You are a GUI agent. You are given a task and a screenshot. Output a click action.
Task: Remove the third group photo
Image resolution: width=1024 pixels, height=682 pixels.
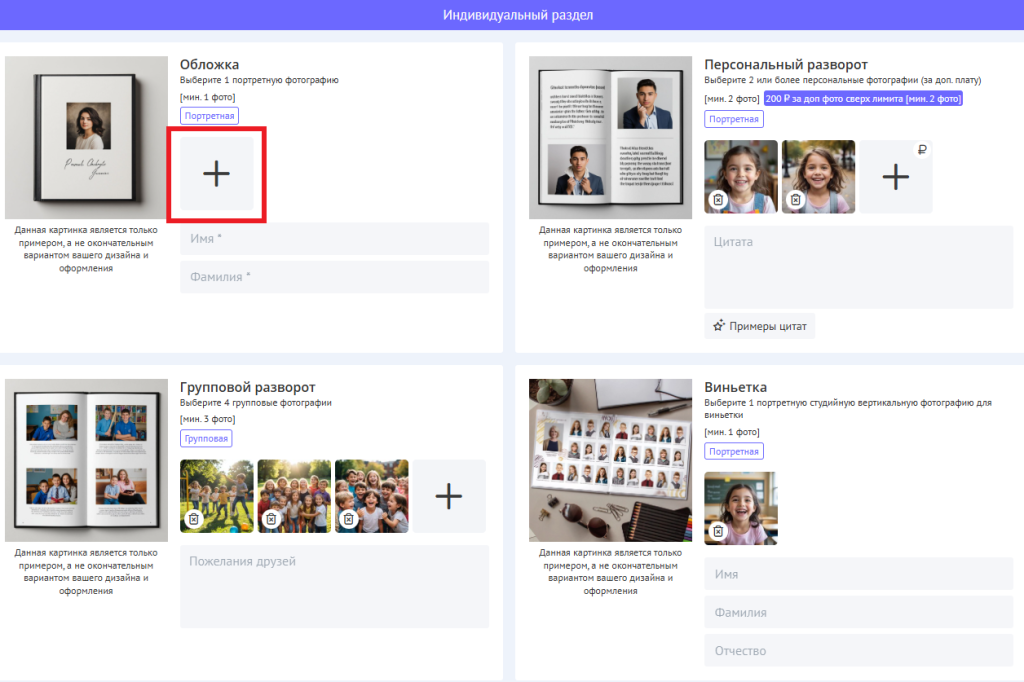[348, 519]
